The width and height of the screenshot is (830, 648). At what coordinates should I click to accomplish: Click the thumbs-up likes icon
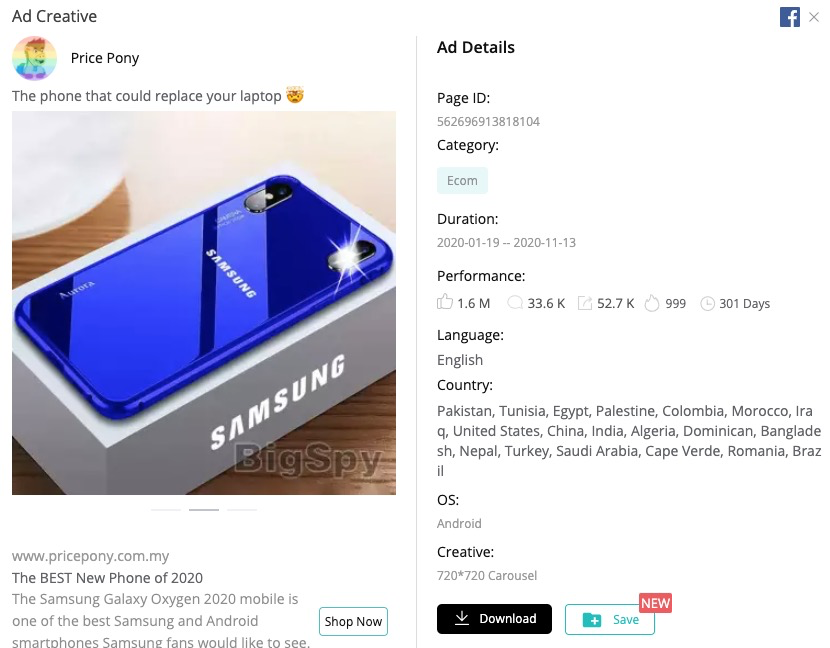coord(445,302)
